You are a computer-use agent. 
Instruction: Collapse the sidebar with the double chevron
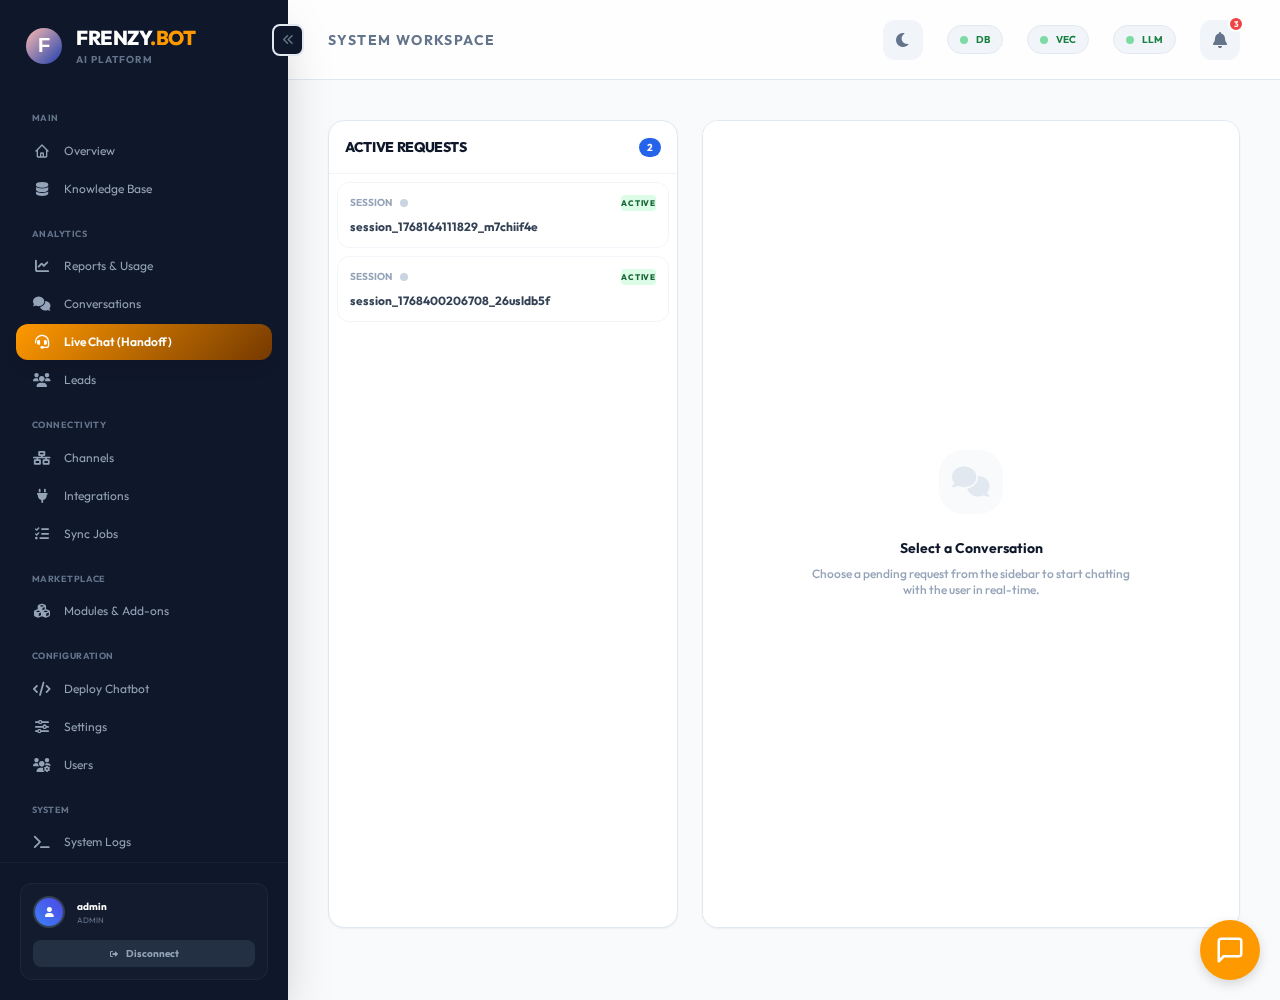tap(287, 40)
